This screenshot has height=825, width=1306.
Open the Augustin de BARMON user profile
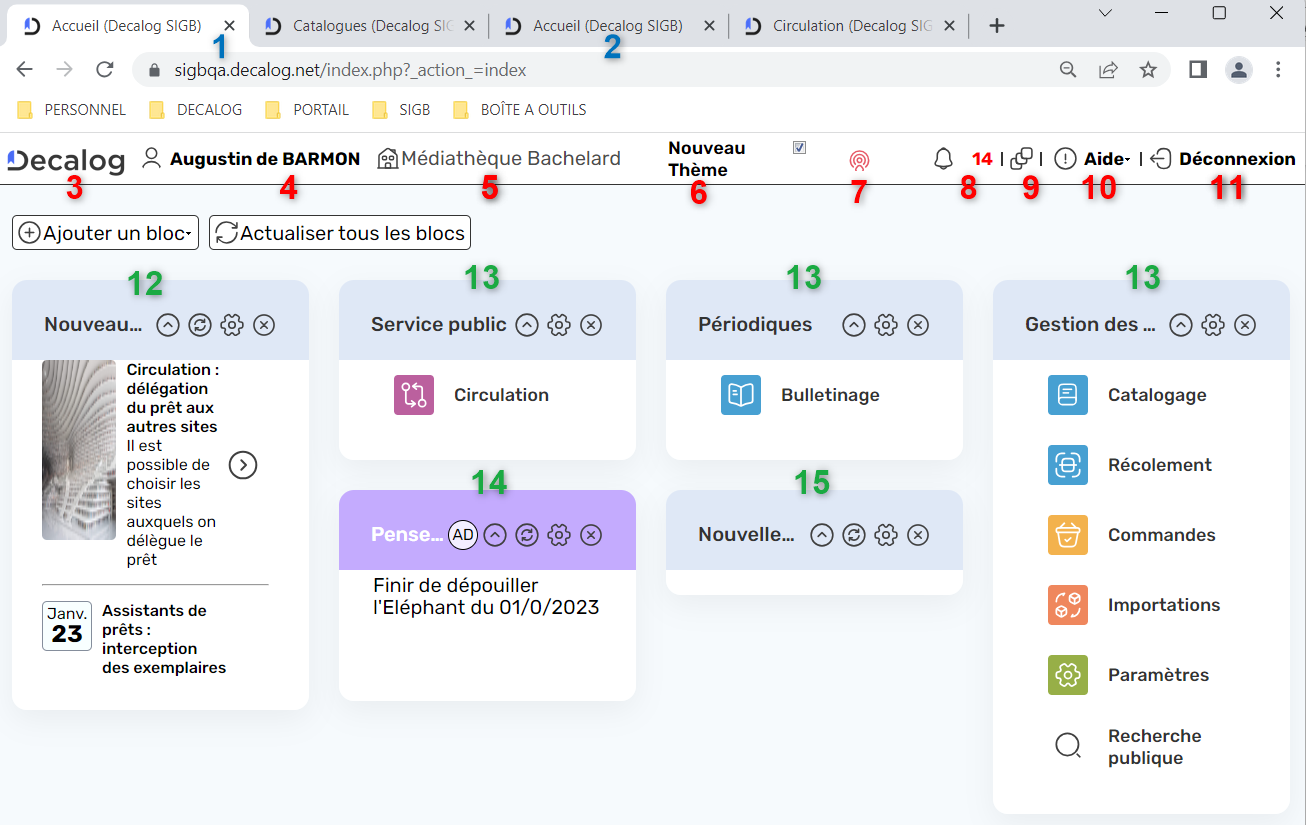tap(251, 159)
